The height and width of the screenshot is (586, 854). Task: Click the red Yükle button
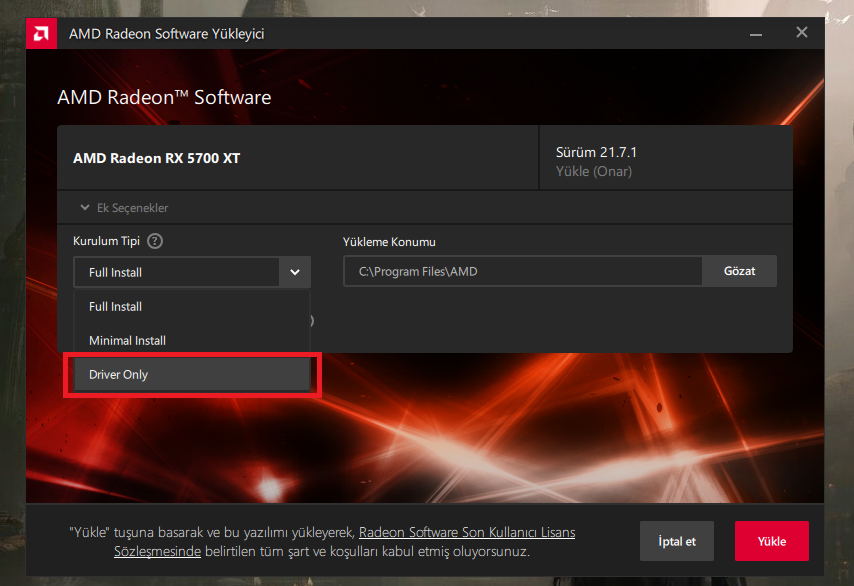(x=772, y=541)
